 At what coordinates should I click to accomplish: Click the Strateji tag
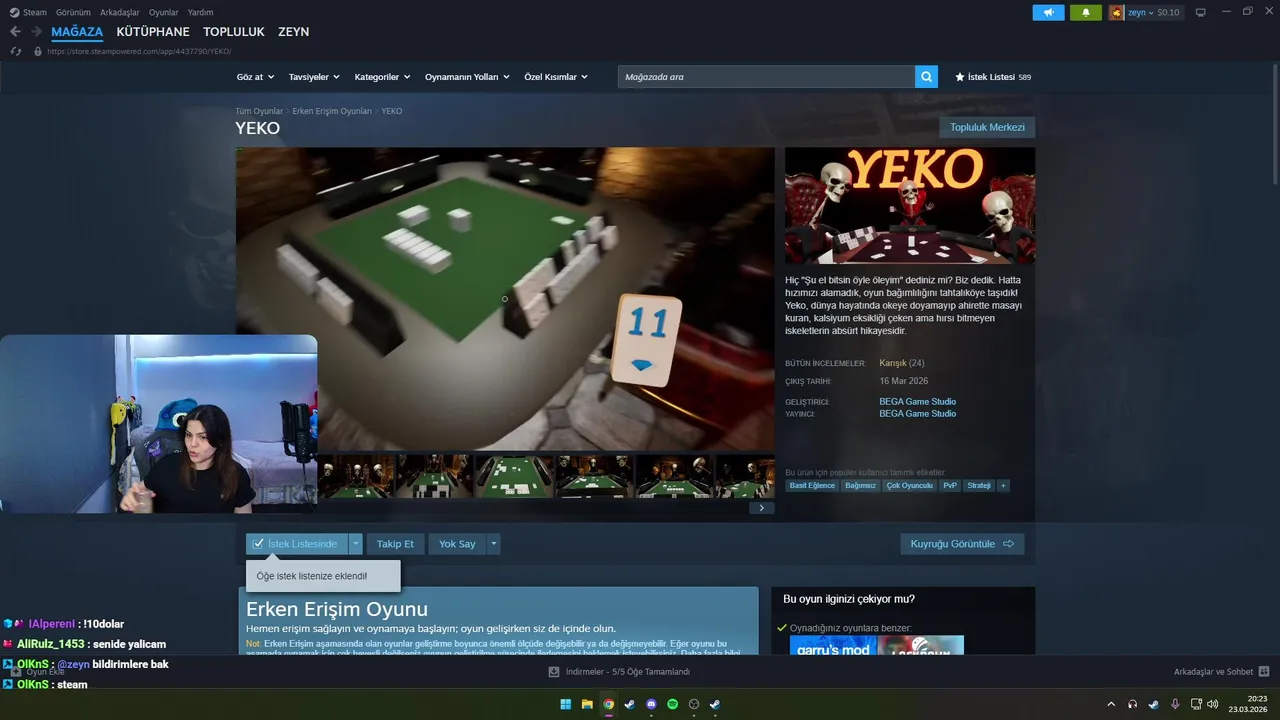pyautogui.click(x=979, y=485)
